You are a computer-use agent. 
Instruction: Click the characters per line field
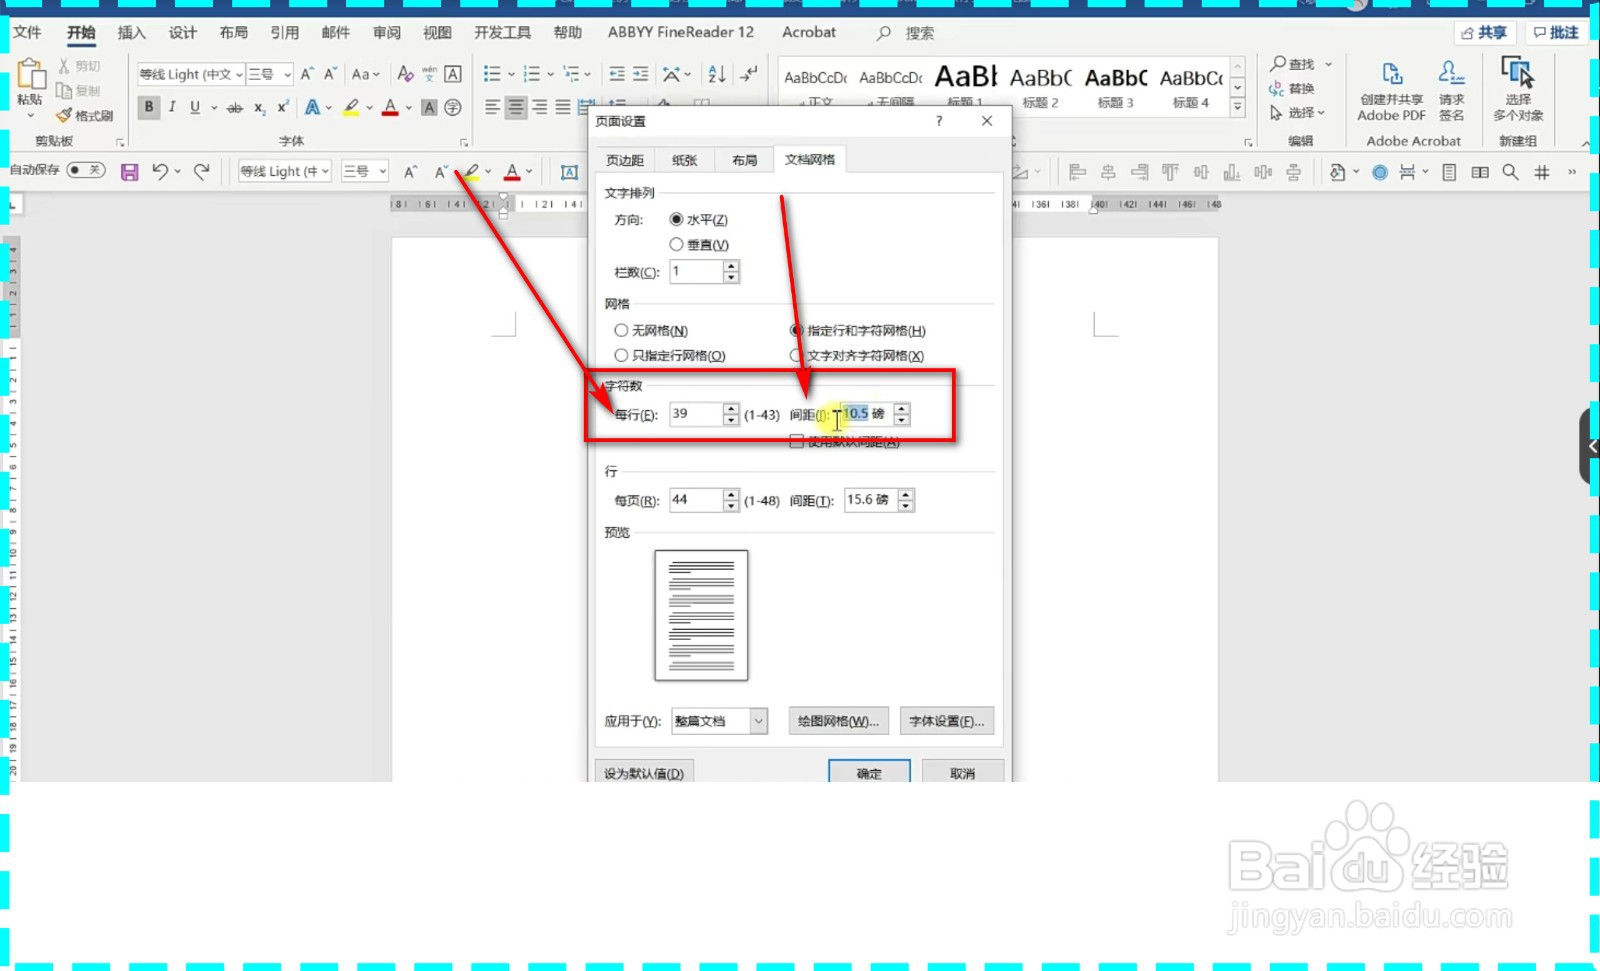click(695, 414)
